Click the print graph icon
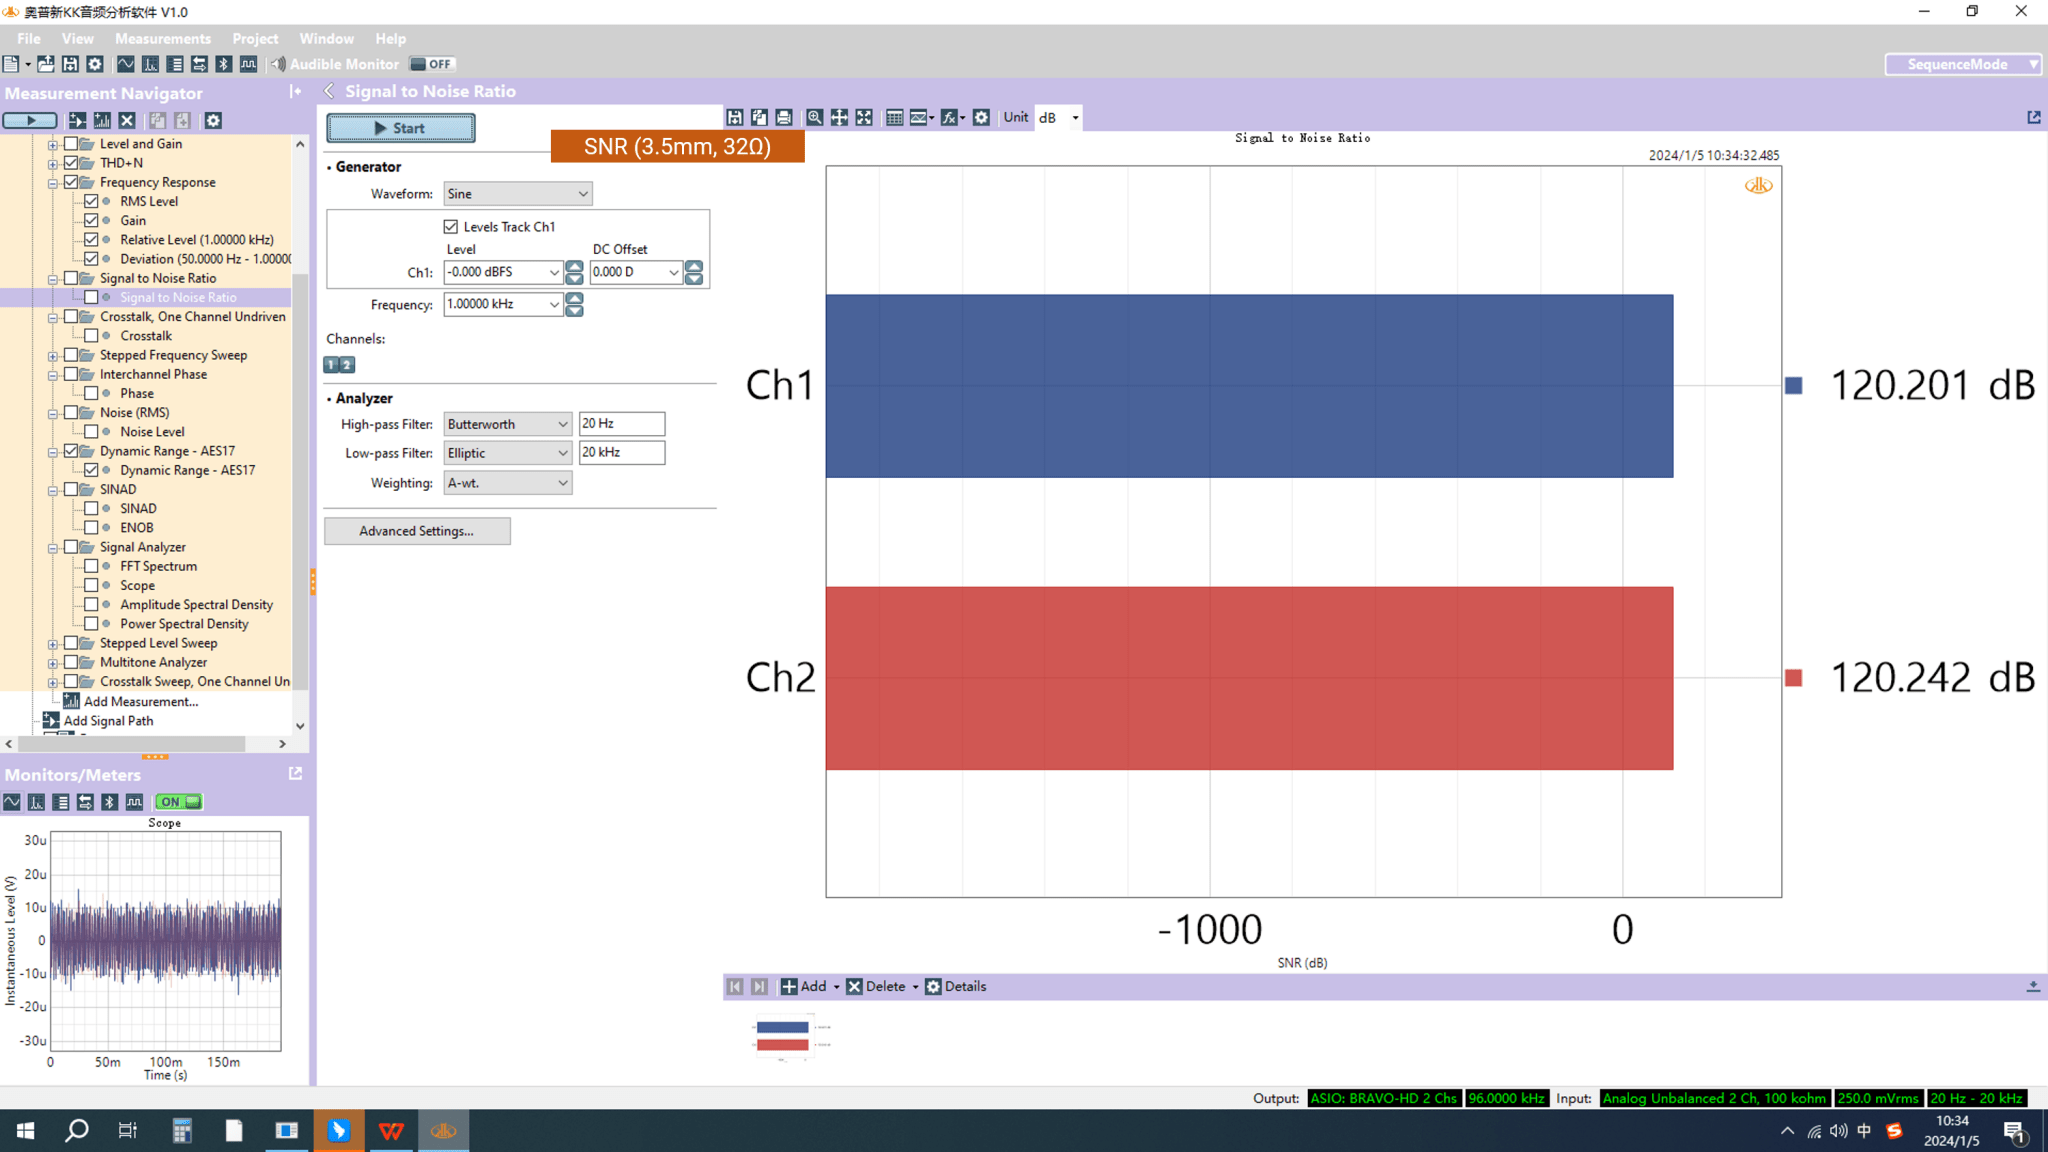The width and height of the screenshot is (2048, 1152). [784, 117]
